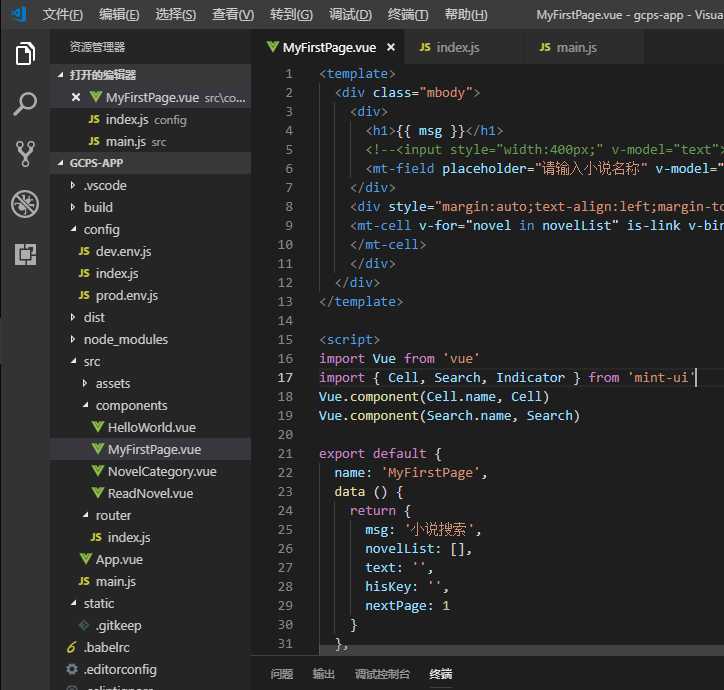Expand the node_modules folder

click(73, 339)
